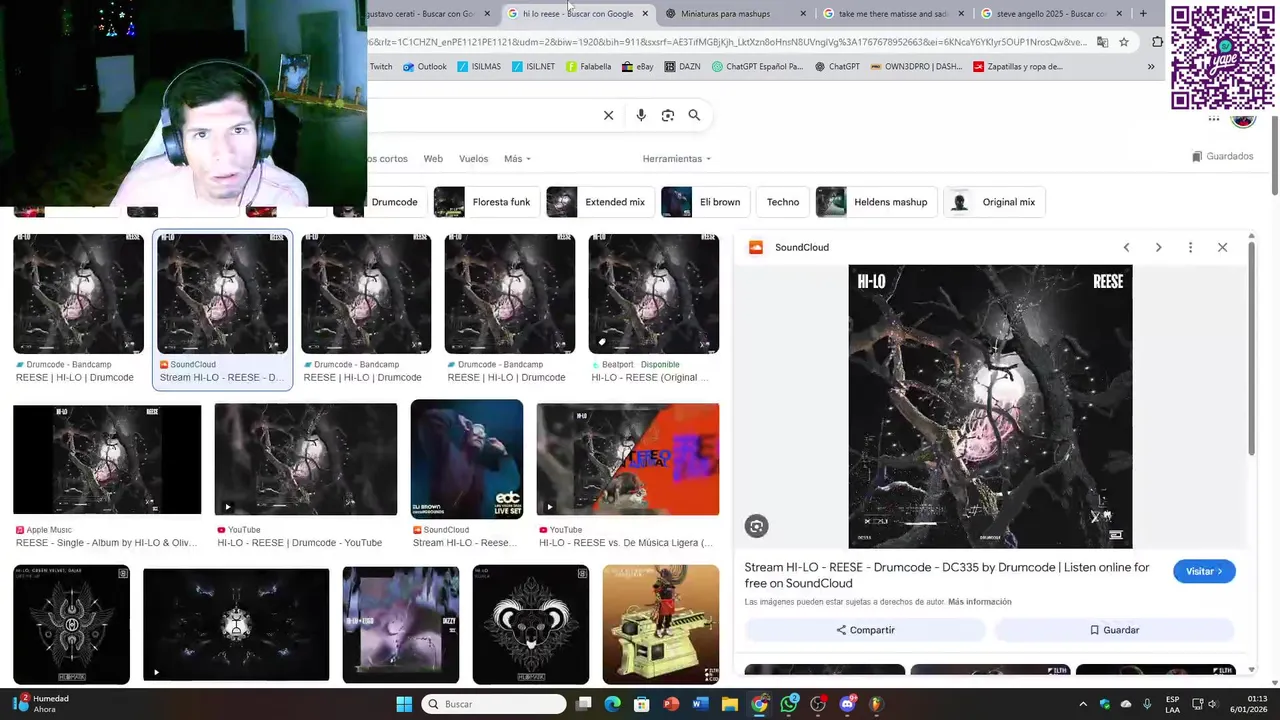
Task: Switch to 'steve angello 2025' tab
Action: coord(1051,14)
